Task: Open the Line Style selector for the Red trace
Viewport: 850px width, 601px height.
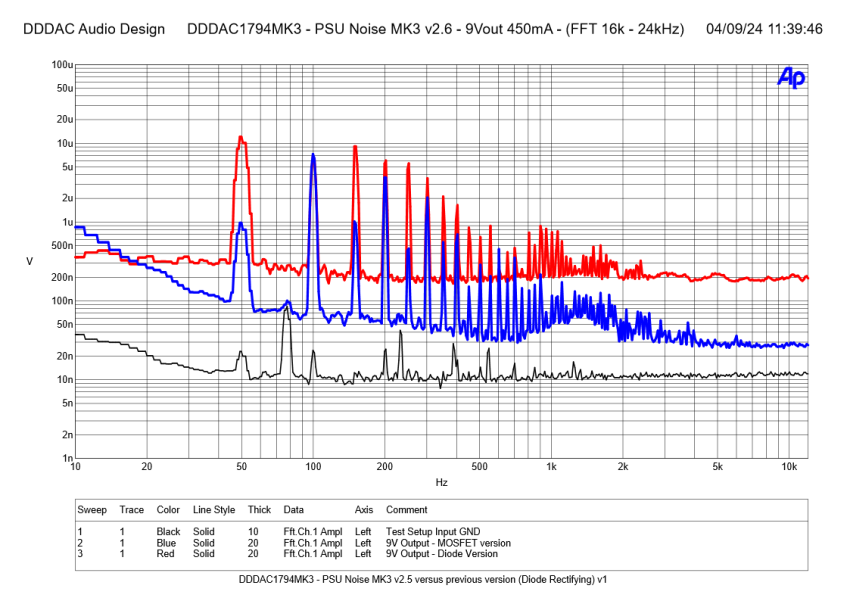Action: click(204, 553)
